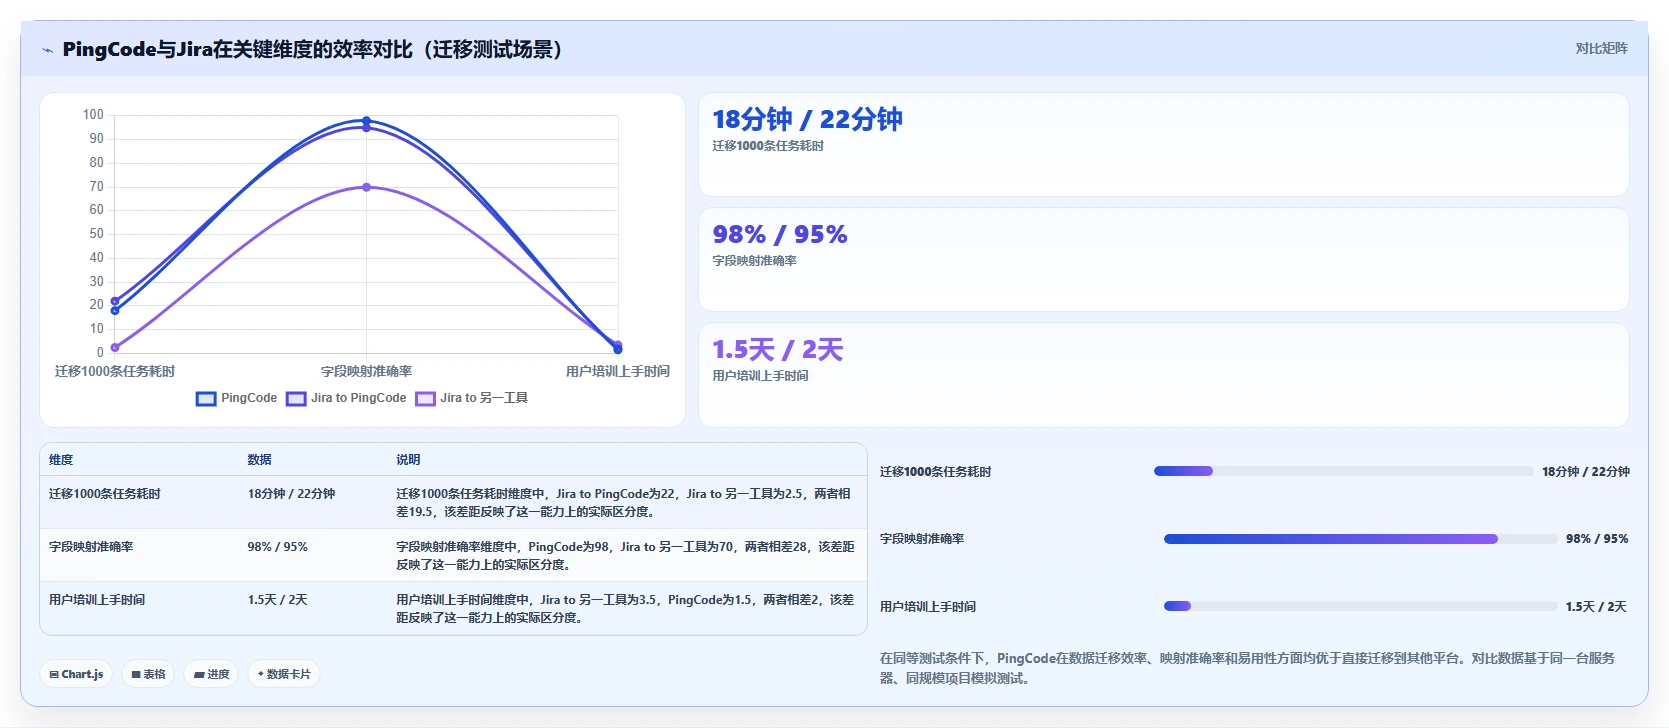The width and height of the screenshot is (1669, 728).
Task: Click the 数据卡片 tag chip
Action: point(284,674)
